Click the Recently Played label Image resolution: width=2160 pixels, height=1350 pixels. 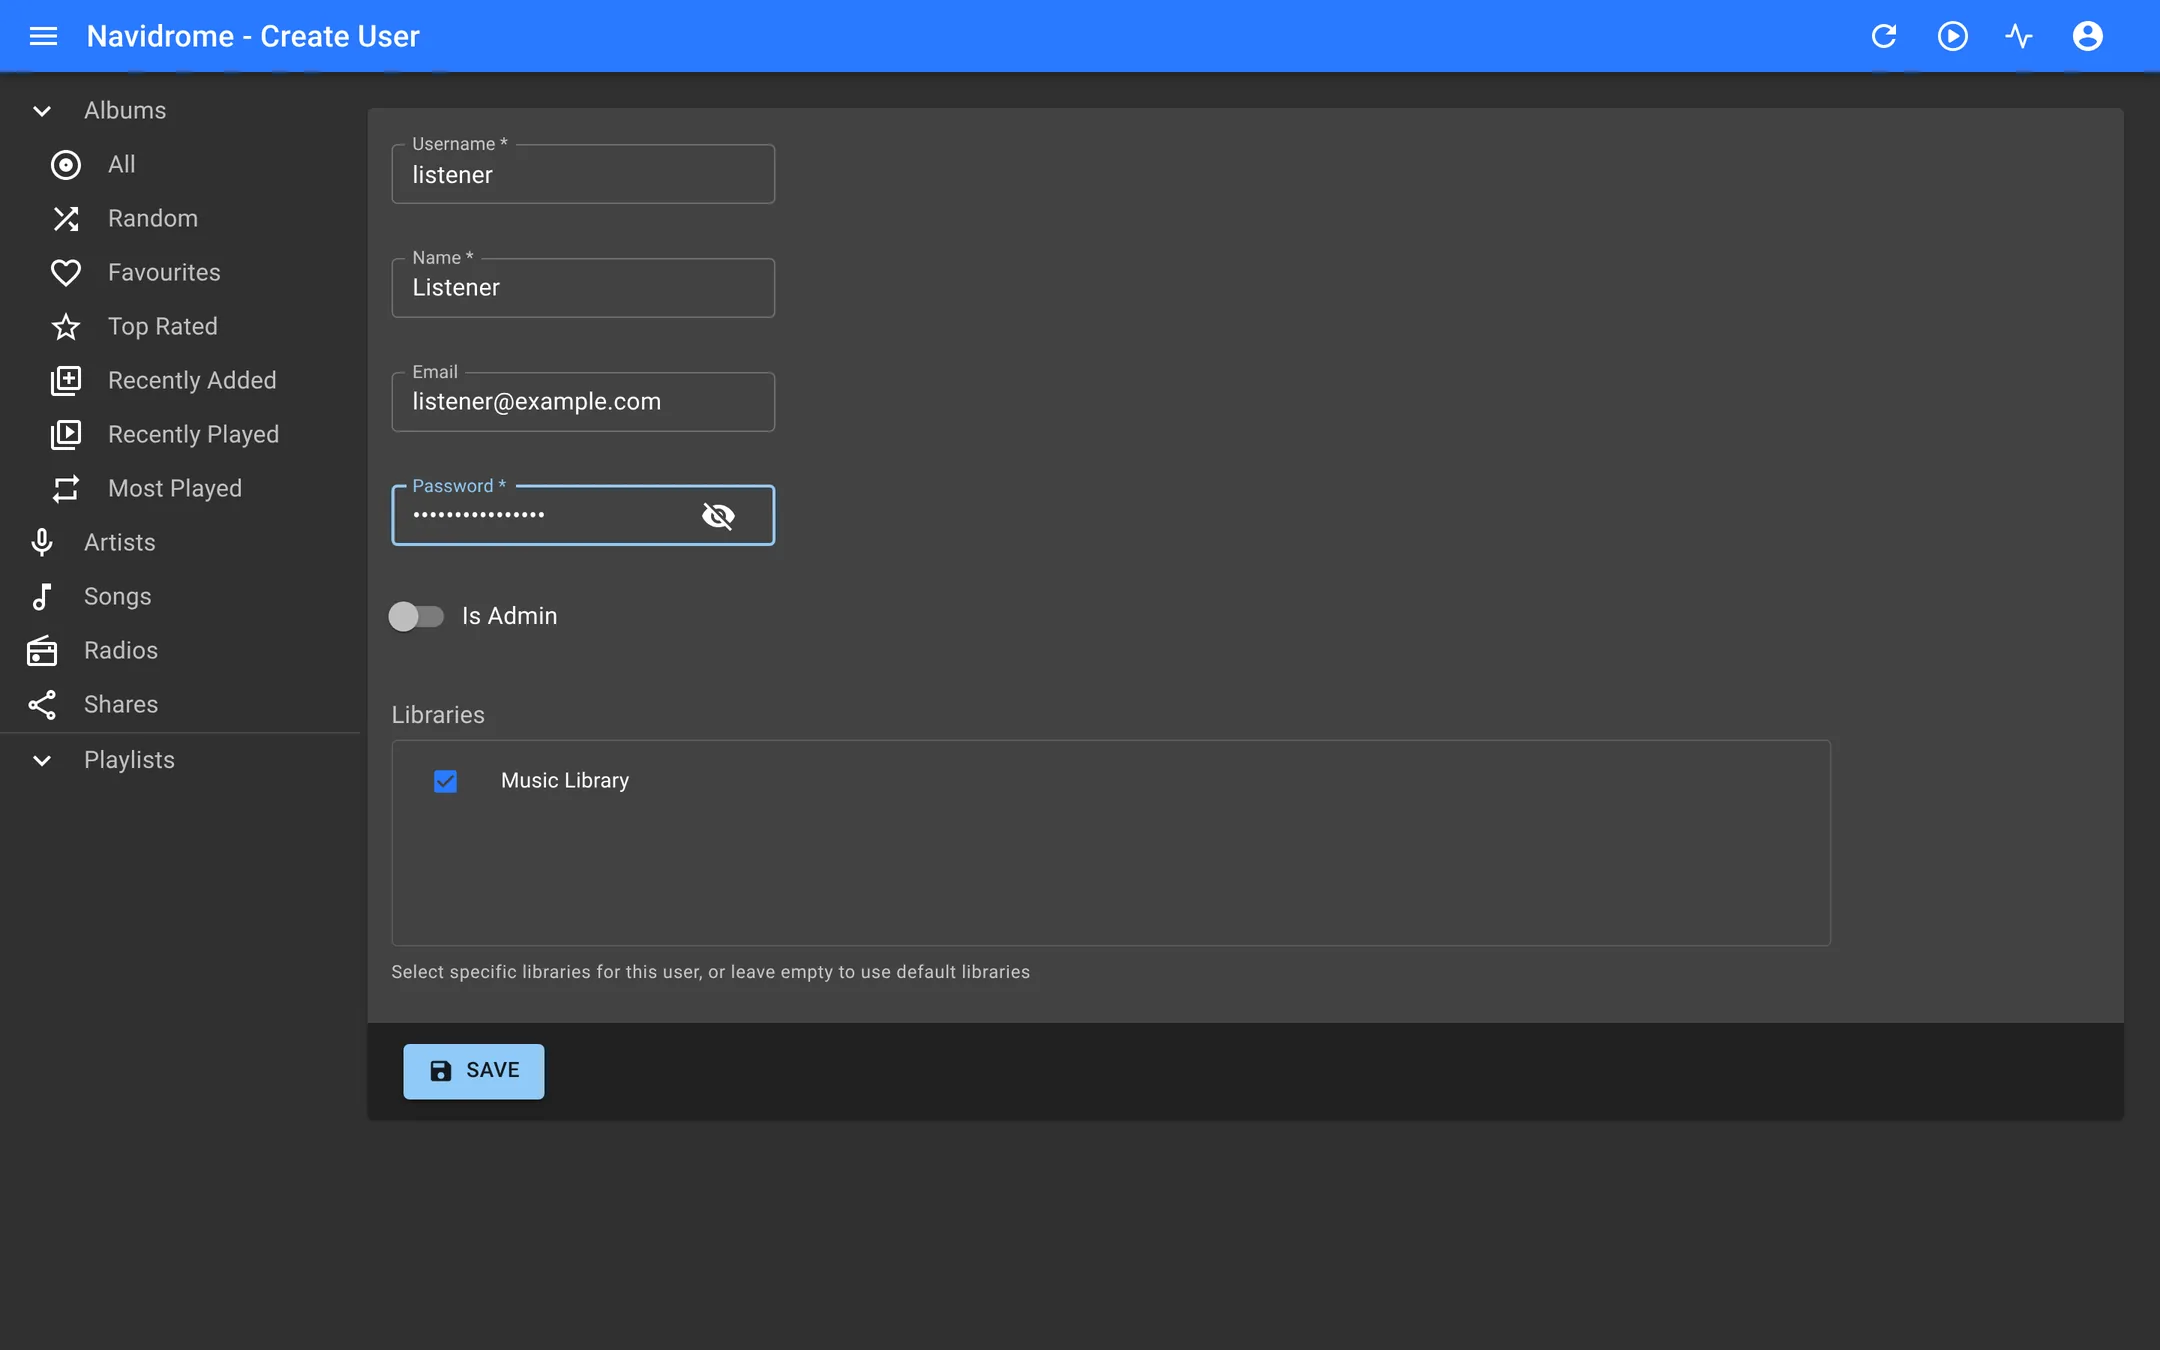[x=194, y=435]
